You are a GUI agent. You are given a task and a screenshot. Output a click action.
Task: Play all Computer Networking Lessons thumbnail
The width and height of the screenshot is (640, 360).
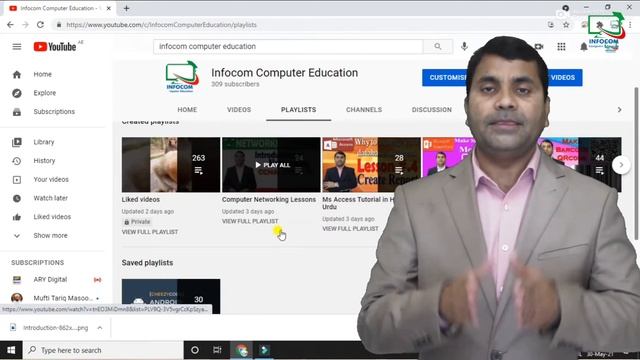[x=271, y=165]
